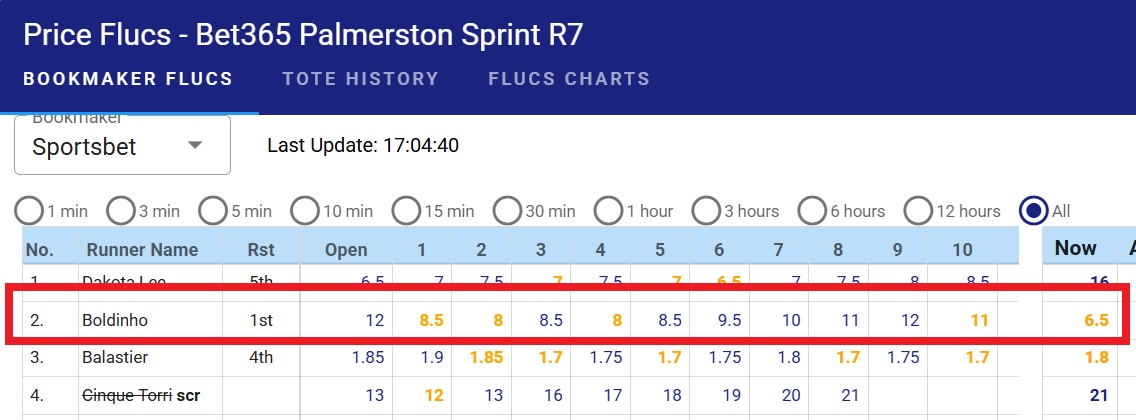This screenshot has height=420, width=1136.
Task: Open the Bookmaker dropdown arrow
Action: pos(194,146)
